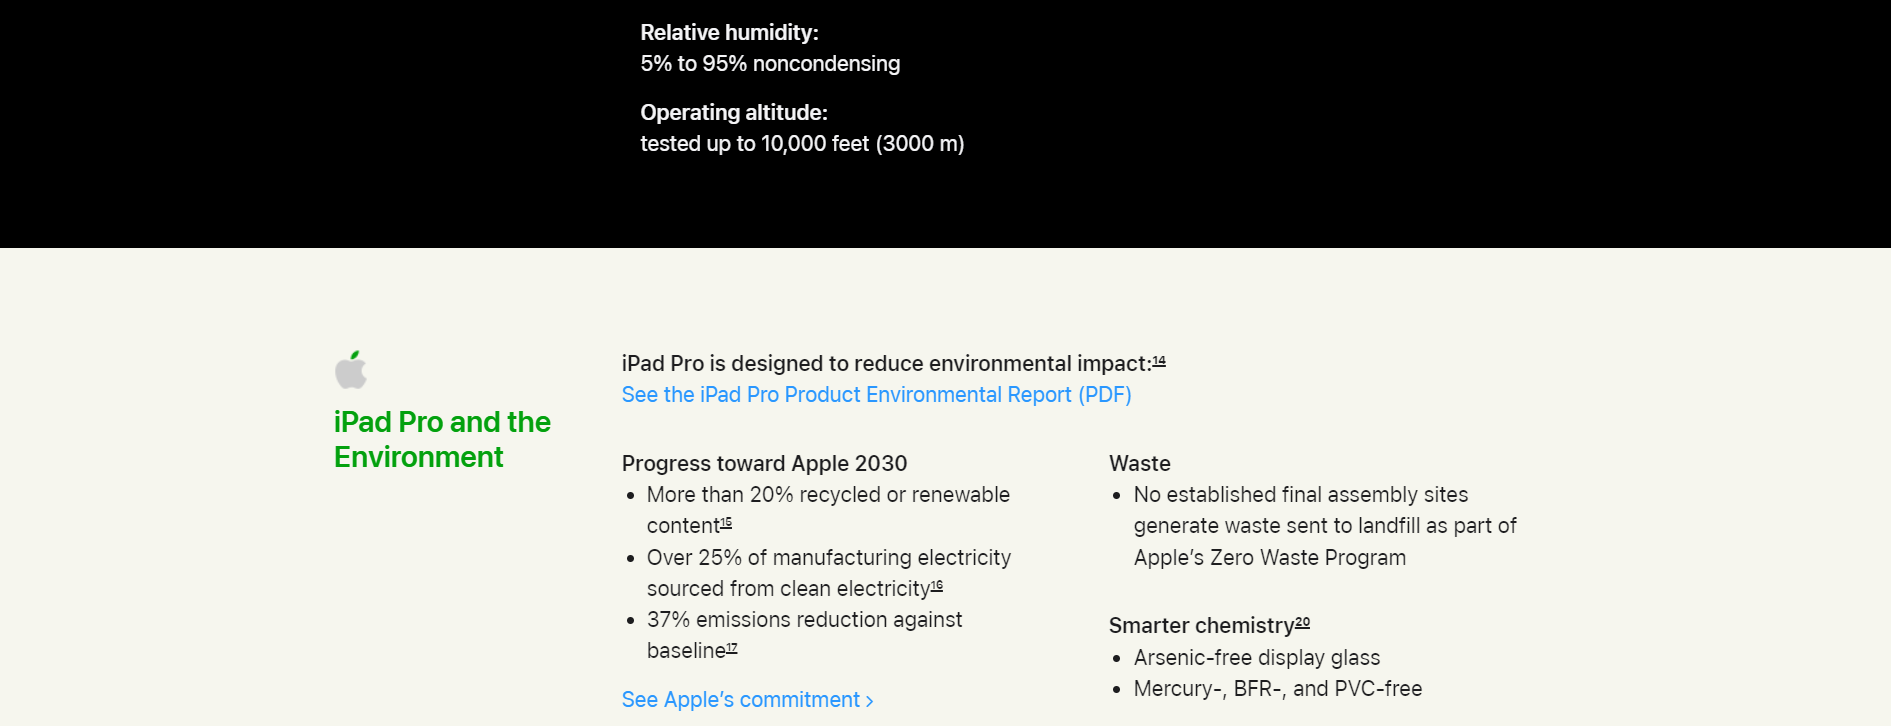The height and width of the screenshot is (726, 1891).
Task: Click the Over 25% of manufacturing electricity bullet
Action: coord(829,573)
